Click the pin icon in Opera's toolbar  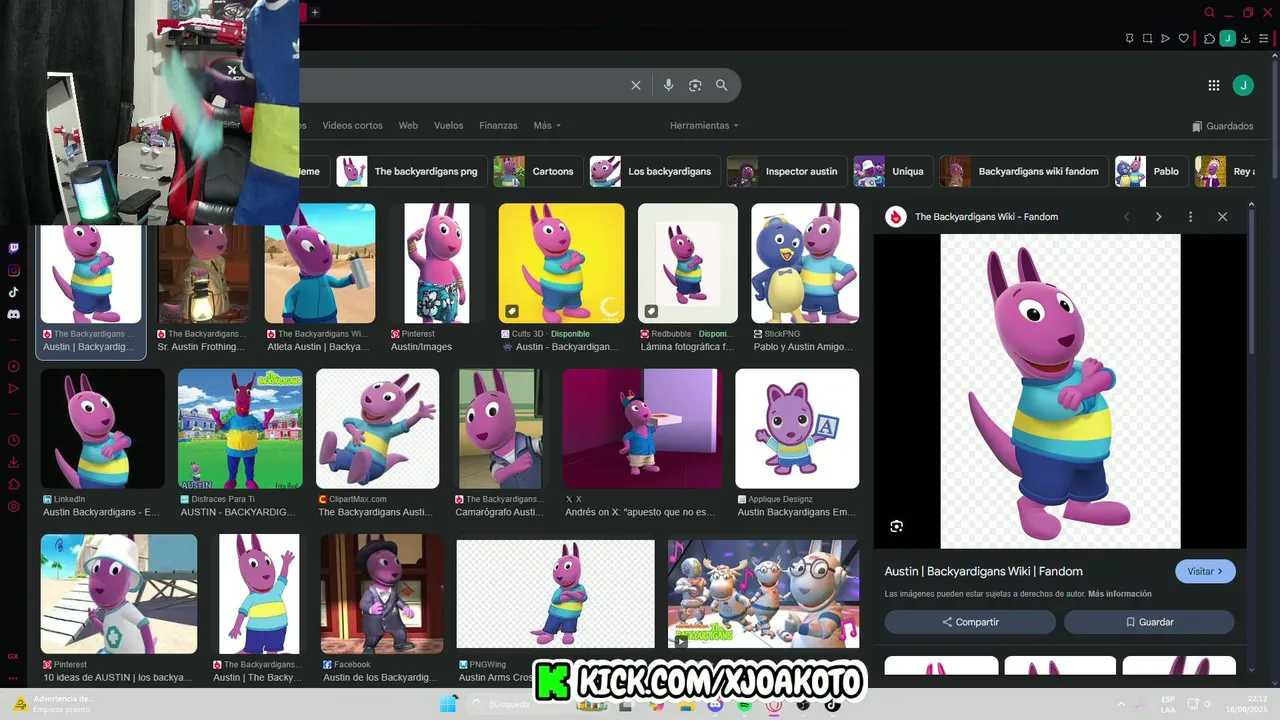1129,38
